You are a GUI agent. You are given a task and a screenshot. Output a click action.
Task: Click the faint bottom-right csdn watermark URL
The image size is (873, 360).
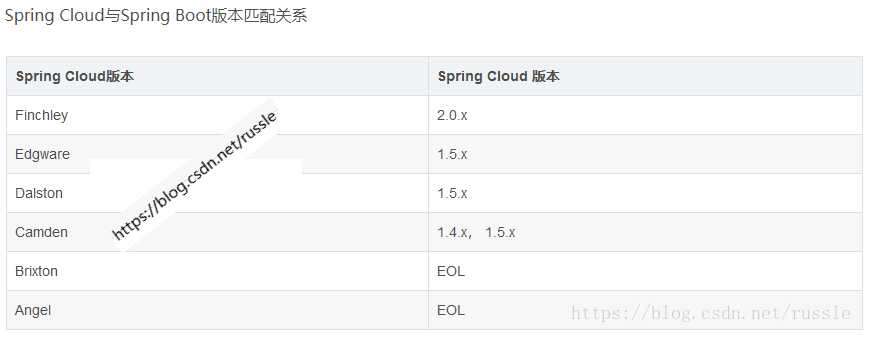coord(711,313)
